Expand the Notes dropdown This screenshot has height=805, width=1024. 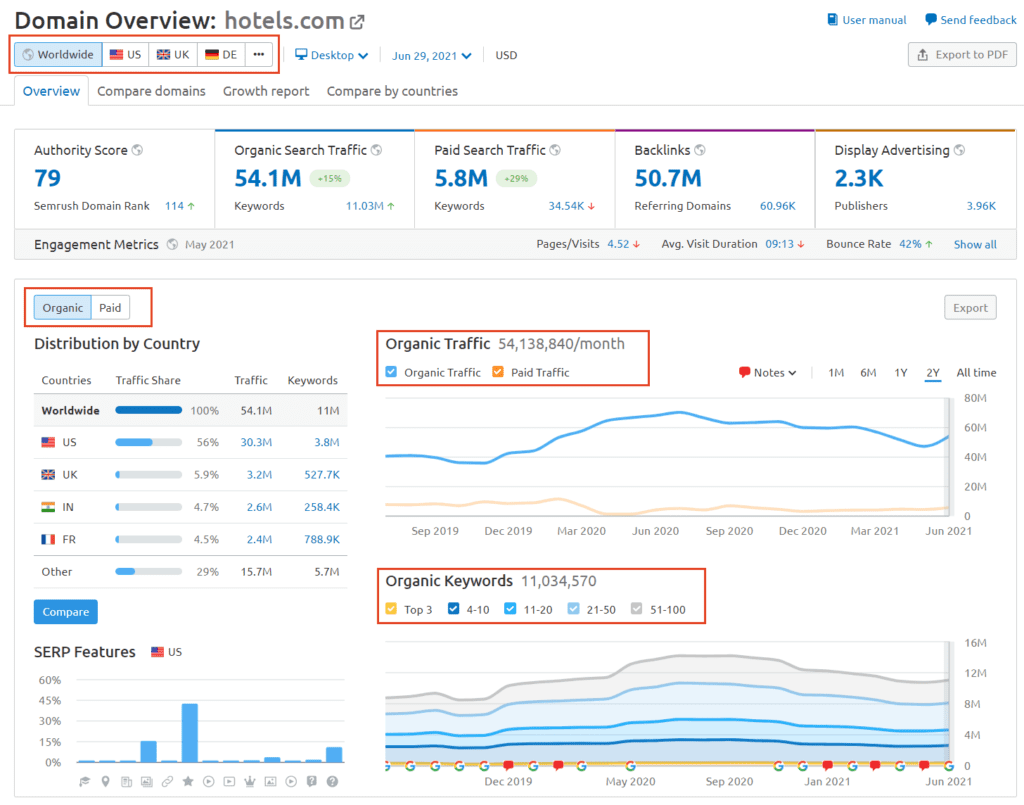pyautogui.click(x=767, y=373)
